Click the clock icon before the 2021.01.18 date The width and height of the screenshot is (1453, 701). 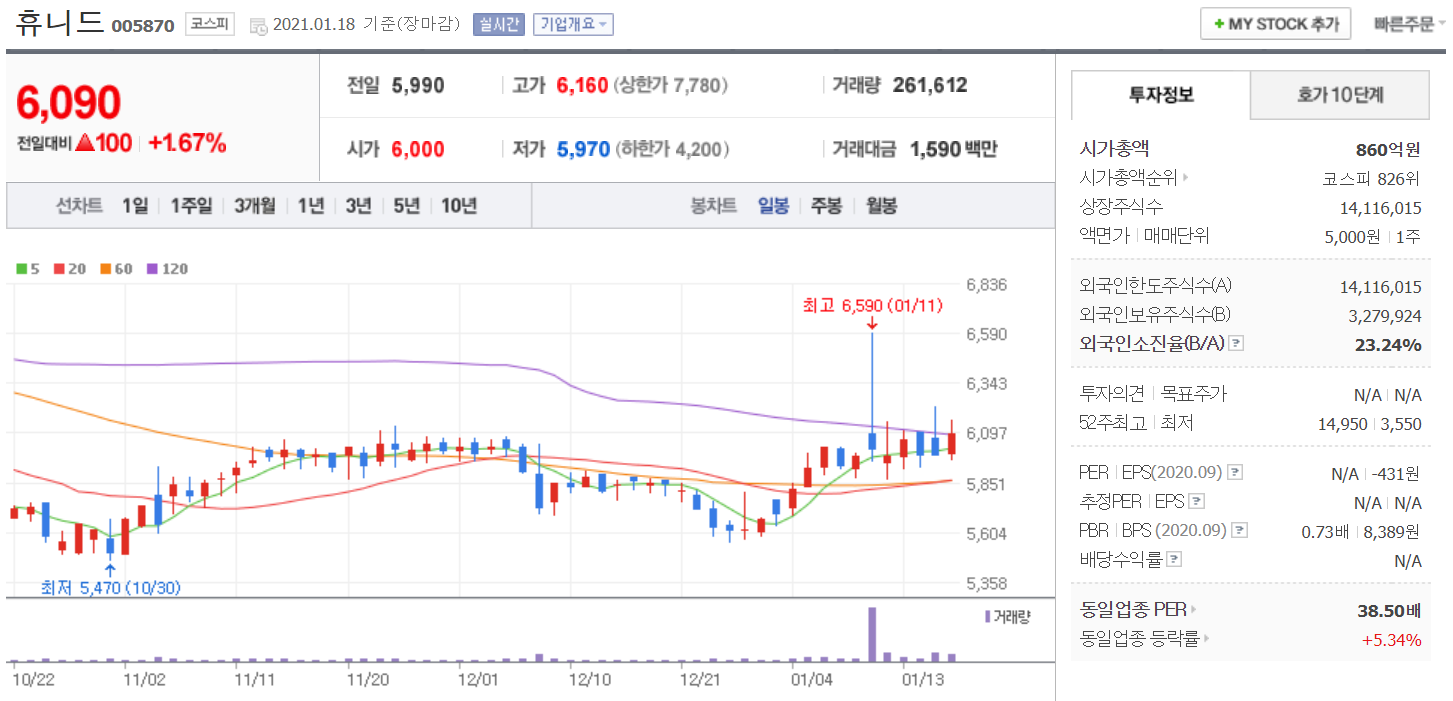coord(258,25)
